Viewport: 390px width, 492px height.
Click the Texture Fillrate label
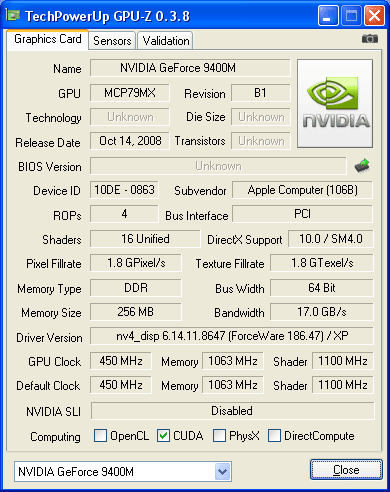pyautogui.click(x=230, y=264)
